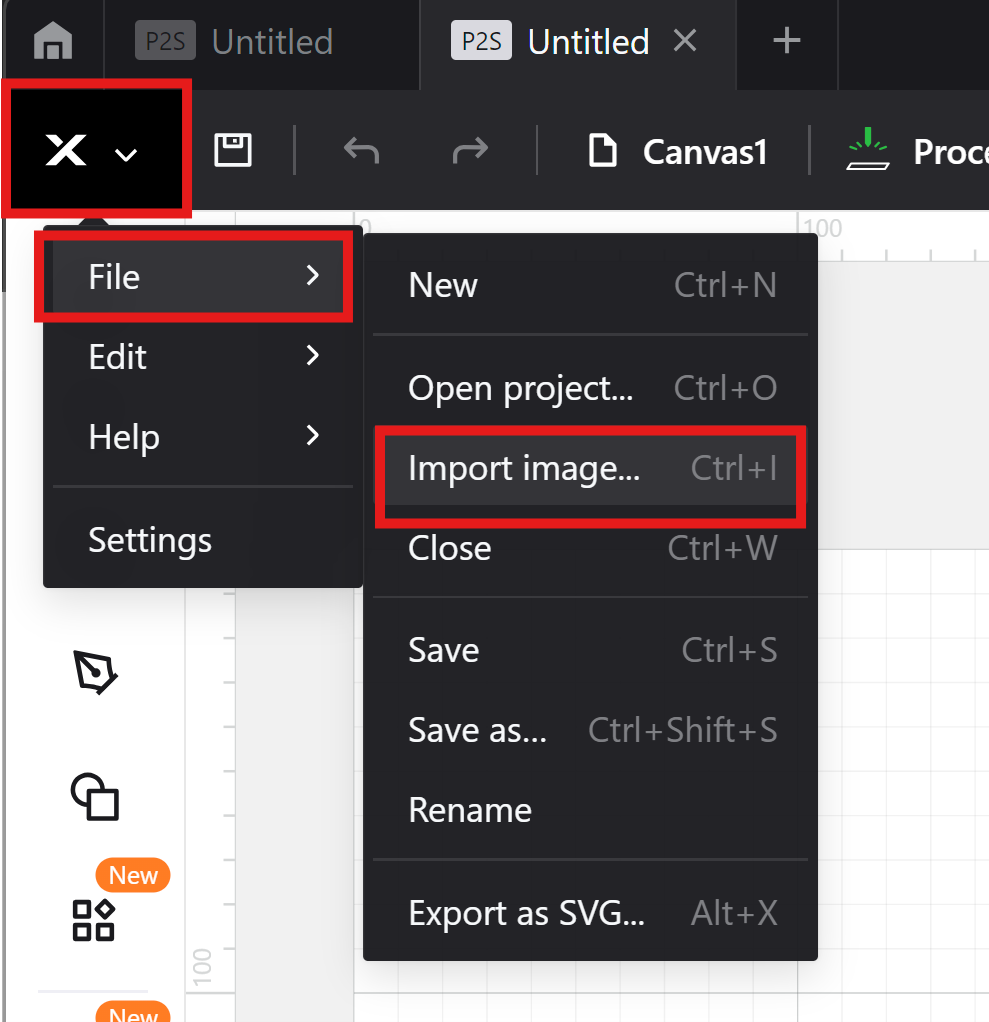Choose Import image from File menu
Viewport: 989px width, 1022px height.
pos(590,468)
